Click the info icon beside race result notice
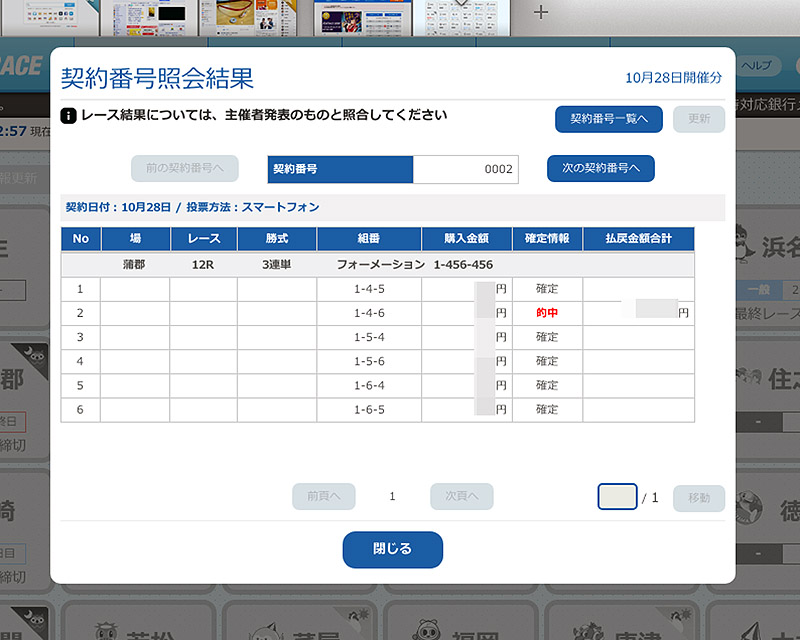 click(x=68, y=116)
